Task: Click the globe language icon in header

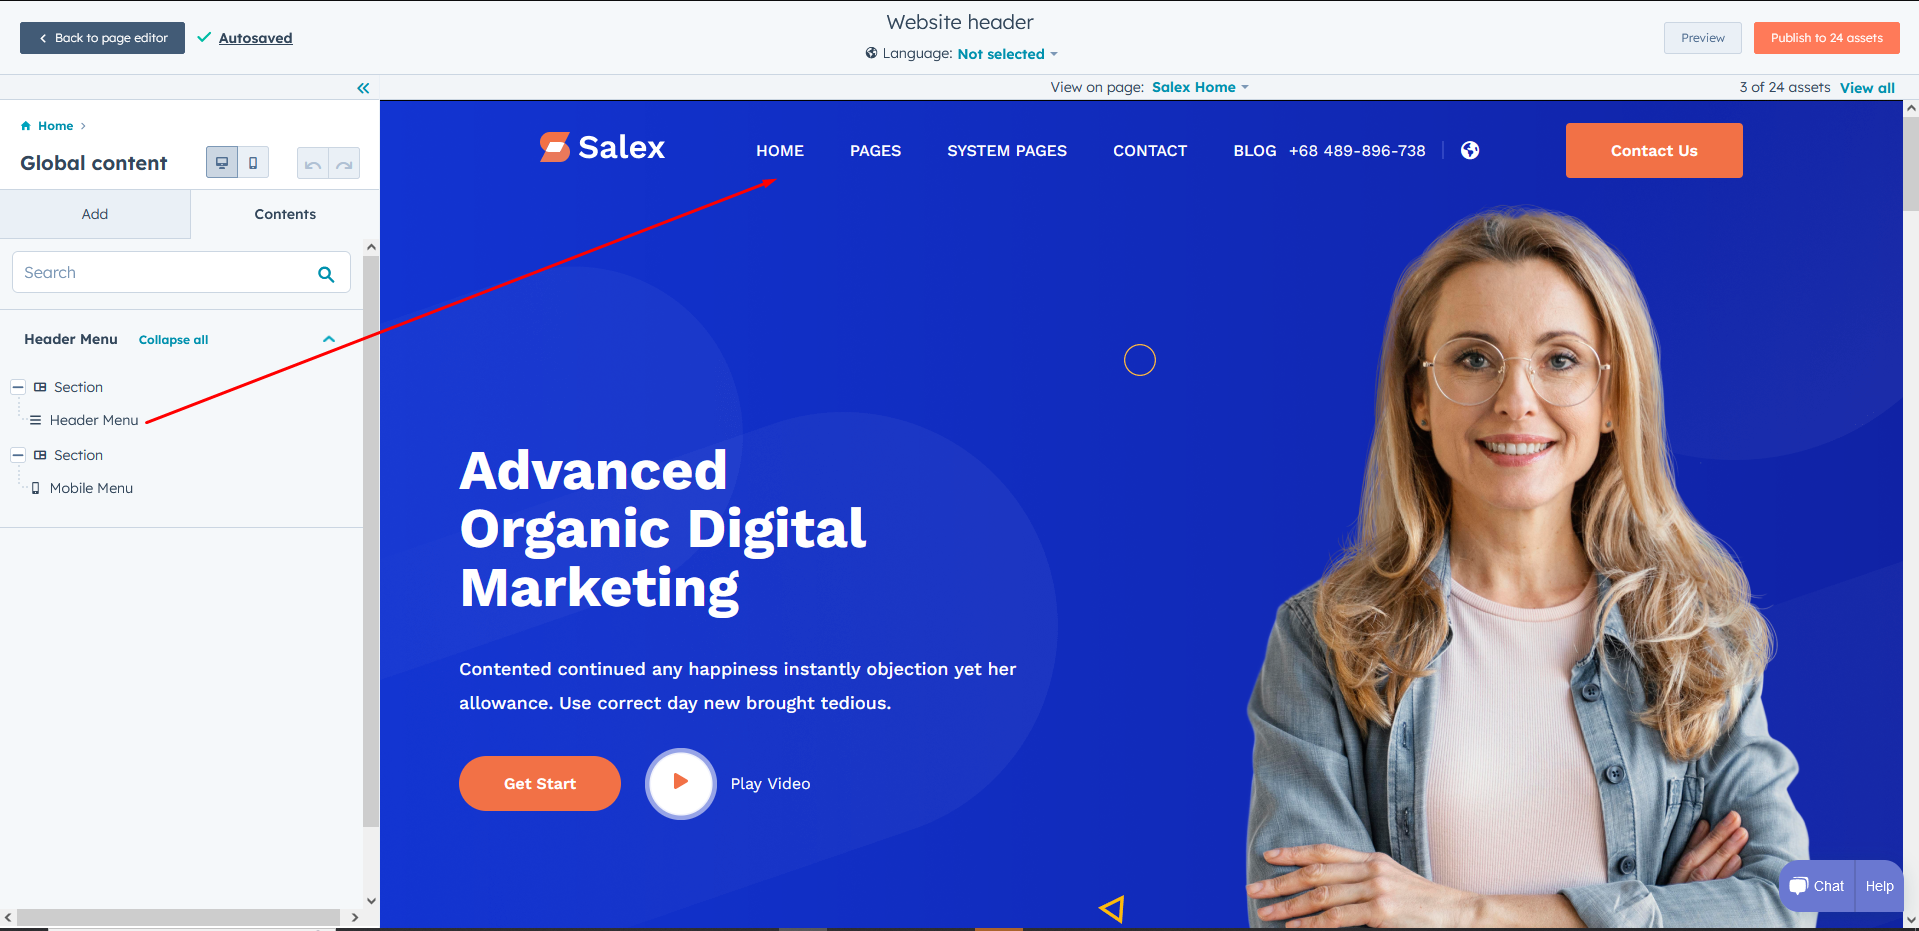Action: tap(1470, 150)
